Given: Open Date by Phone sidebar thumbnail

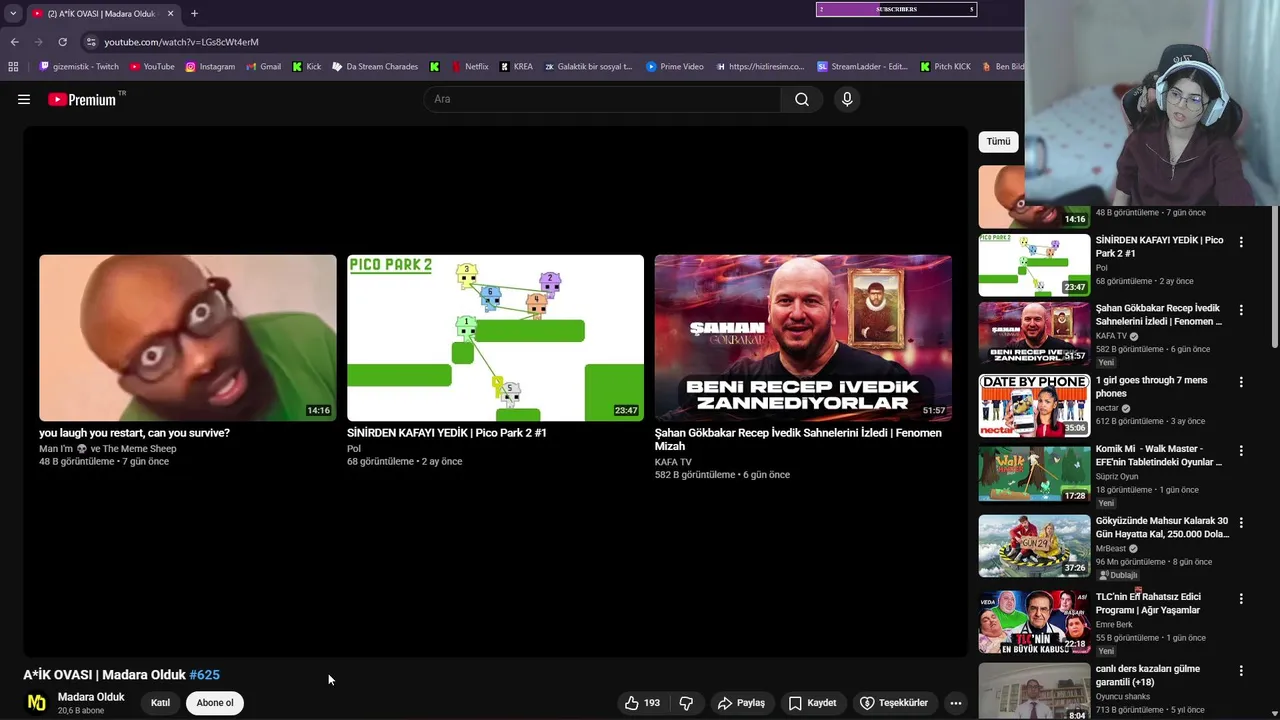Looking at the screenshot, I should pyautogui.click(x=1034, y=406).
